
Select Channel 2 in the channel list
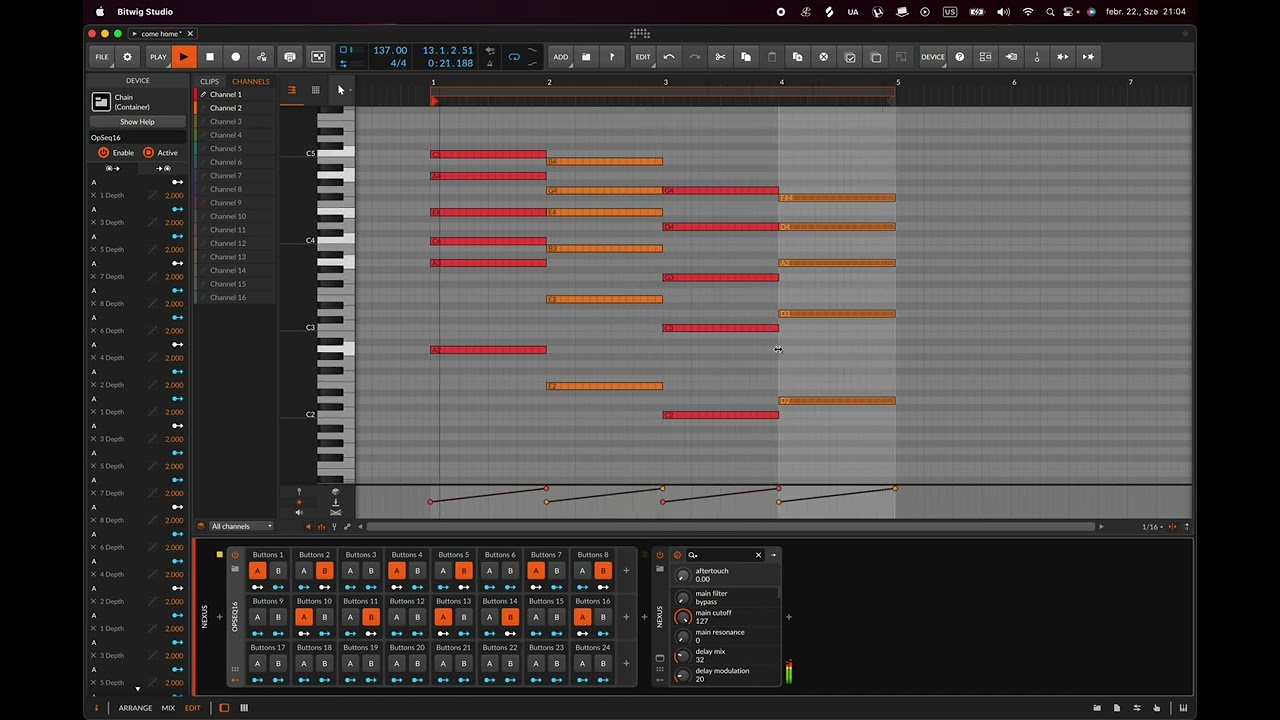coord(225,108)
